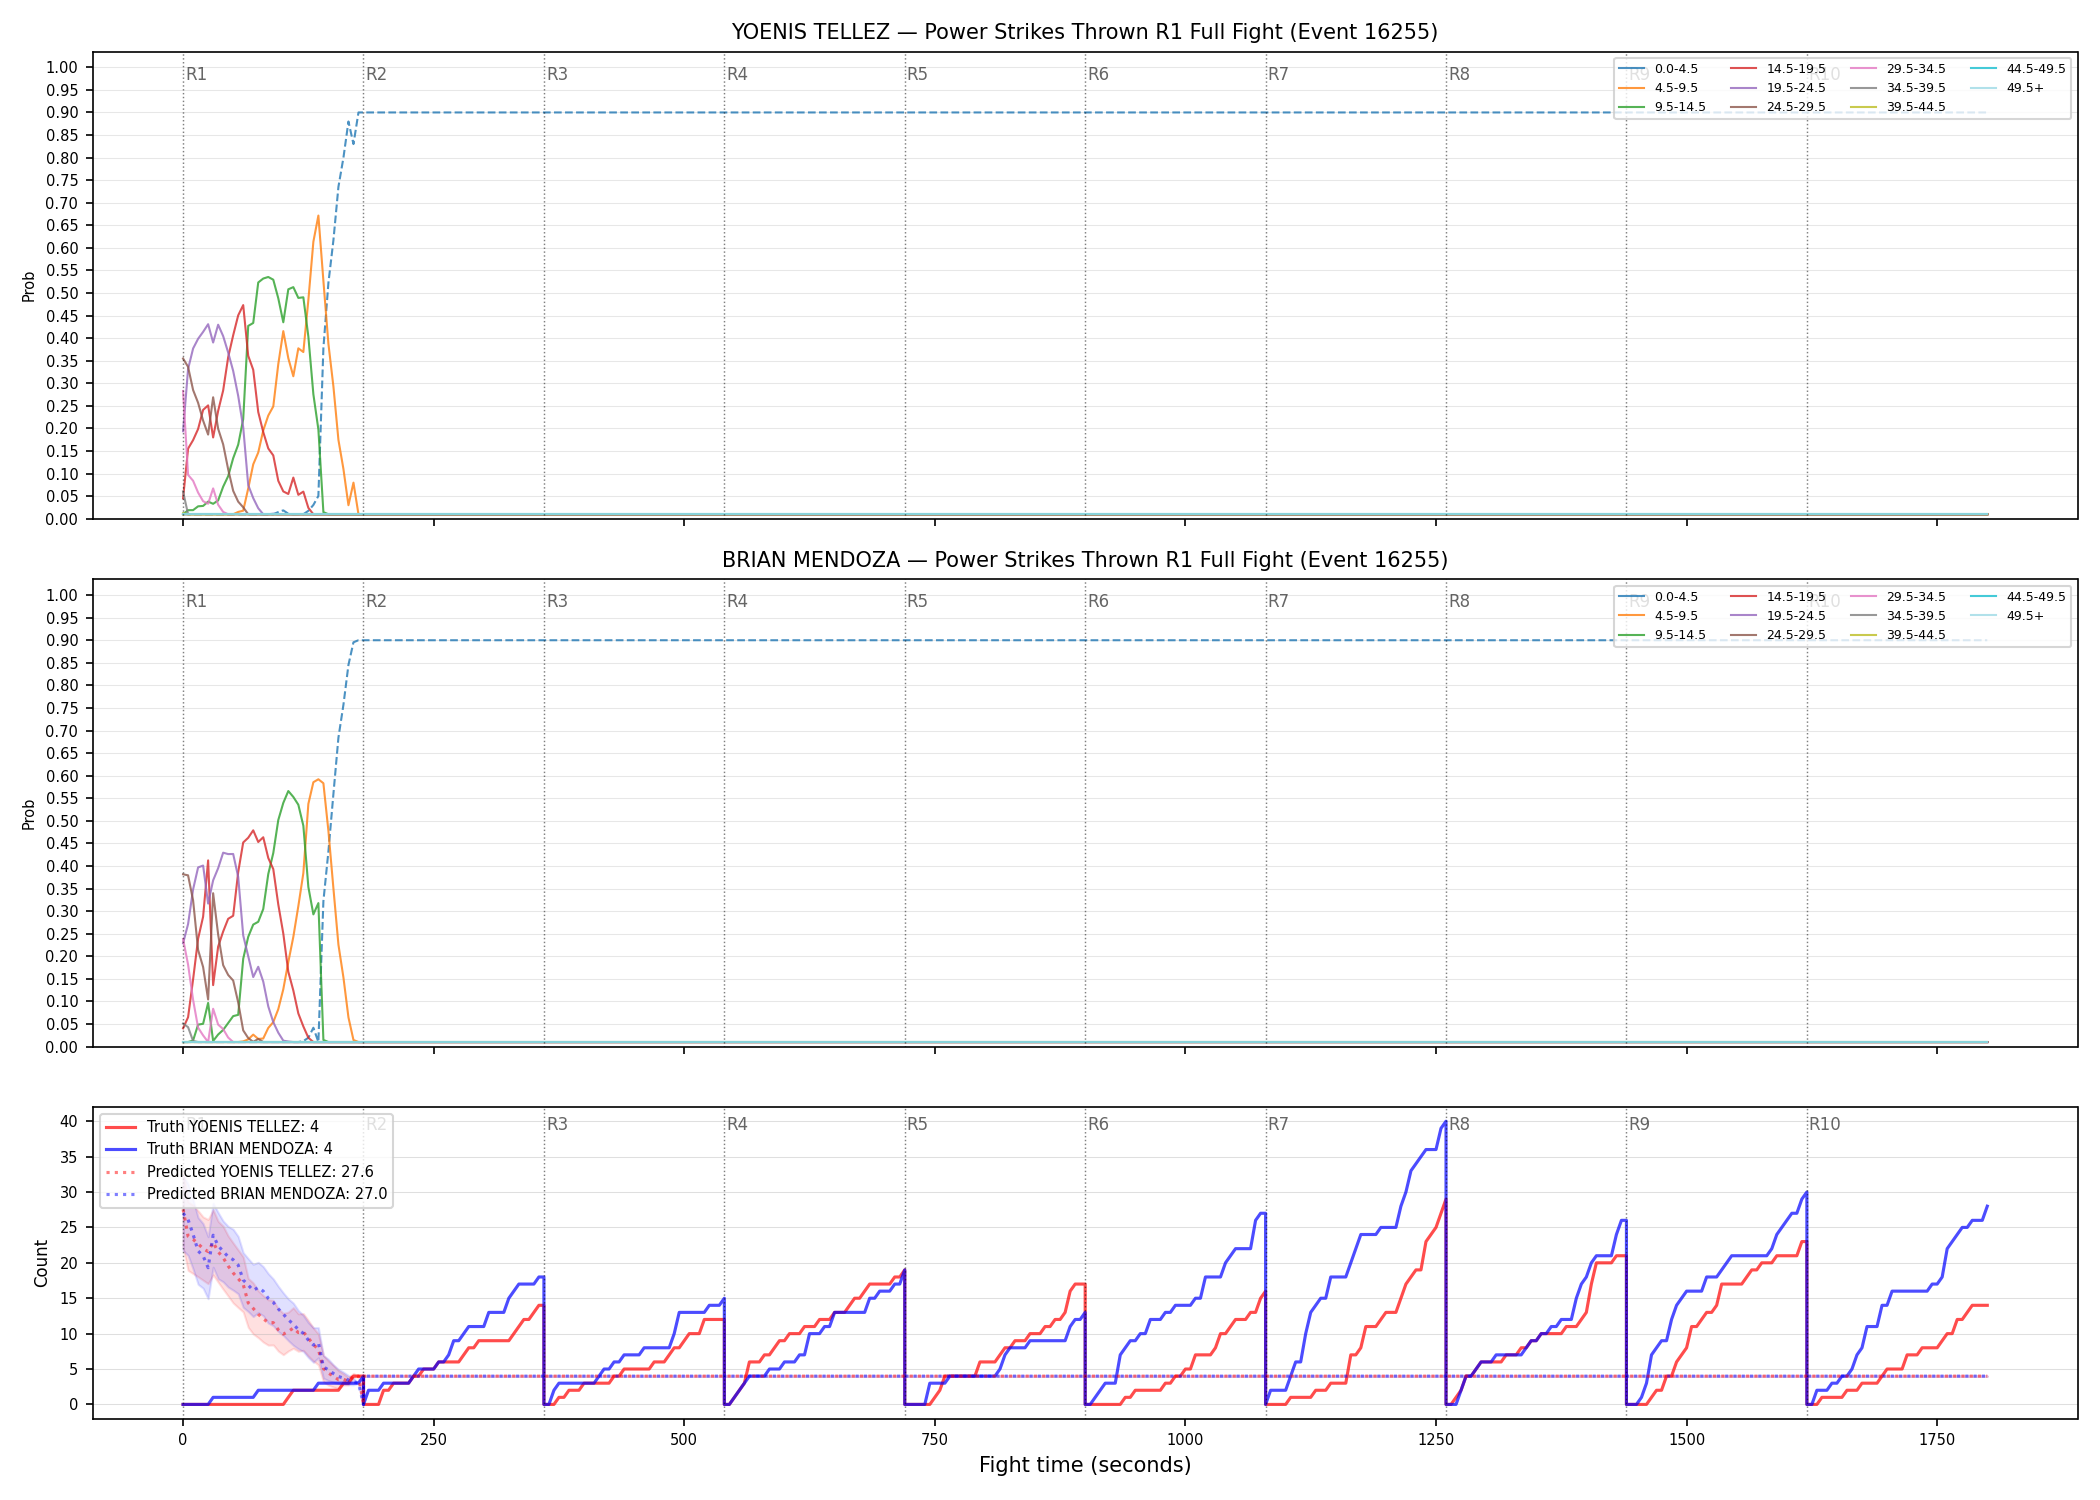Click the Fight time (seconds) axis label
Screen dimensions: 2100x1500
click(x=1085, y=1465)
